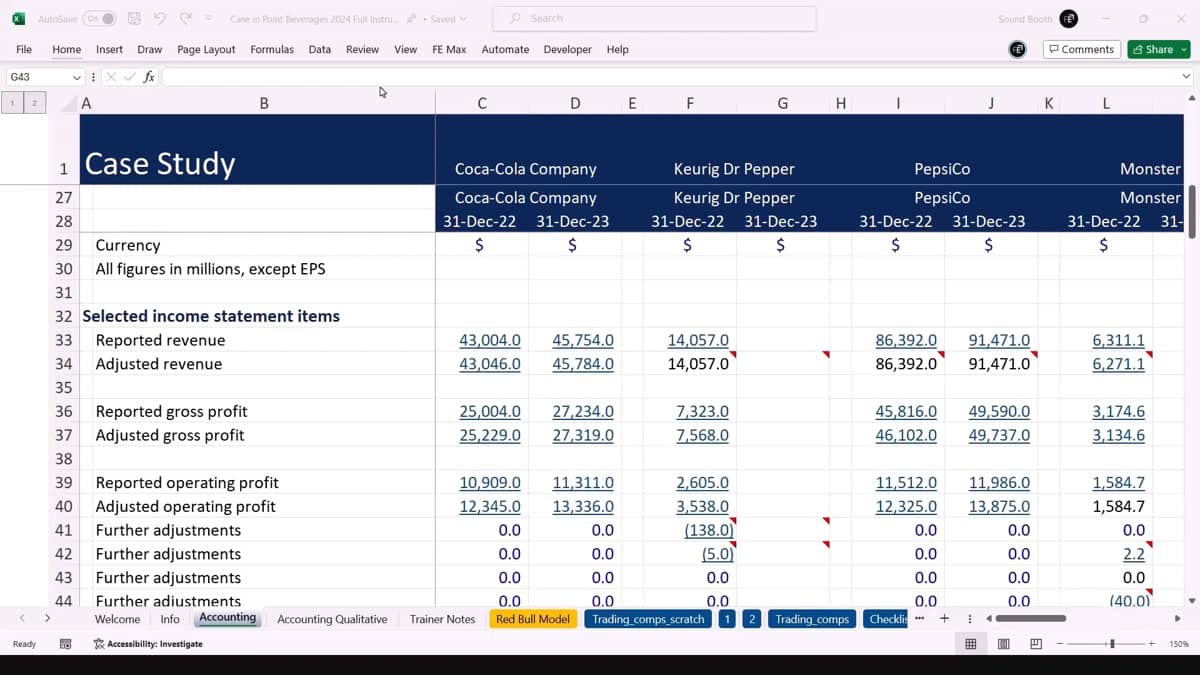
Task: Switch to Accounting Qualitative sheet tab
Action: coord(332,619)
